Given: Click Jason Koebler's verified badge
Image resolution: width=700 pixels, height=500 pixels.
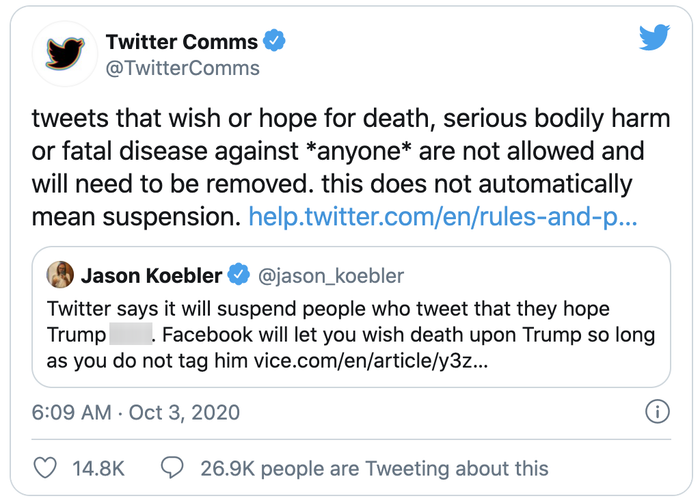Looking at the screenshot, I should 239,274.
